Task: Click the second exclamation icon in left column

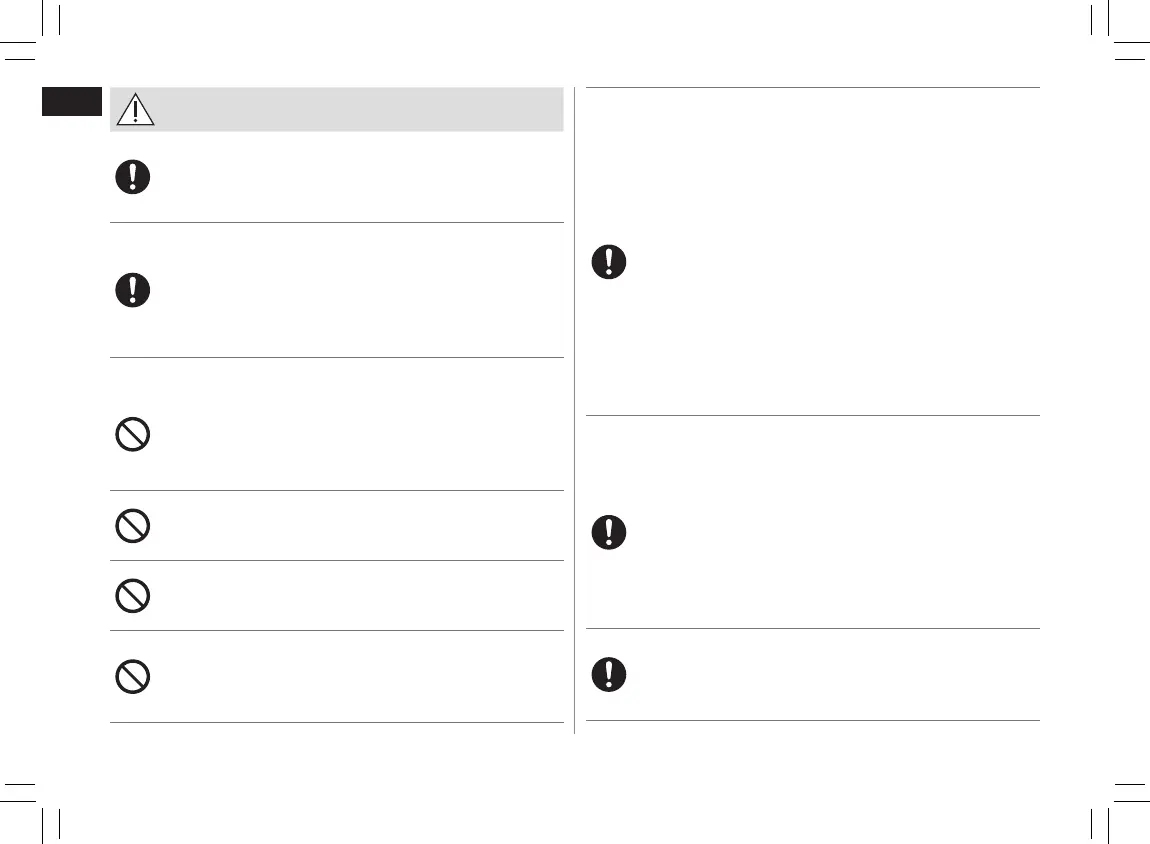Action: (132, 290)
